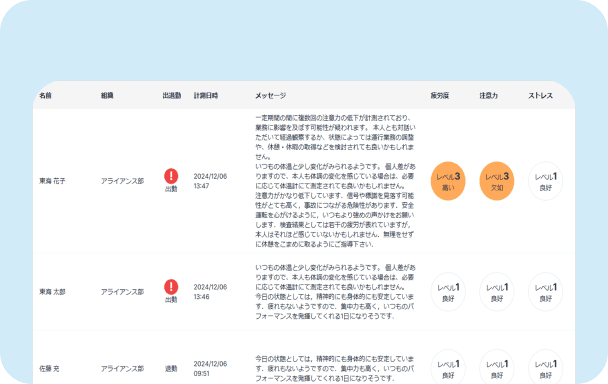Click 東海 花子's orange attention レベル3 欠如 badge

coord(497,181)
